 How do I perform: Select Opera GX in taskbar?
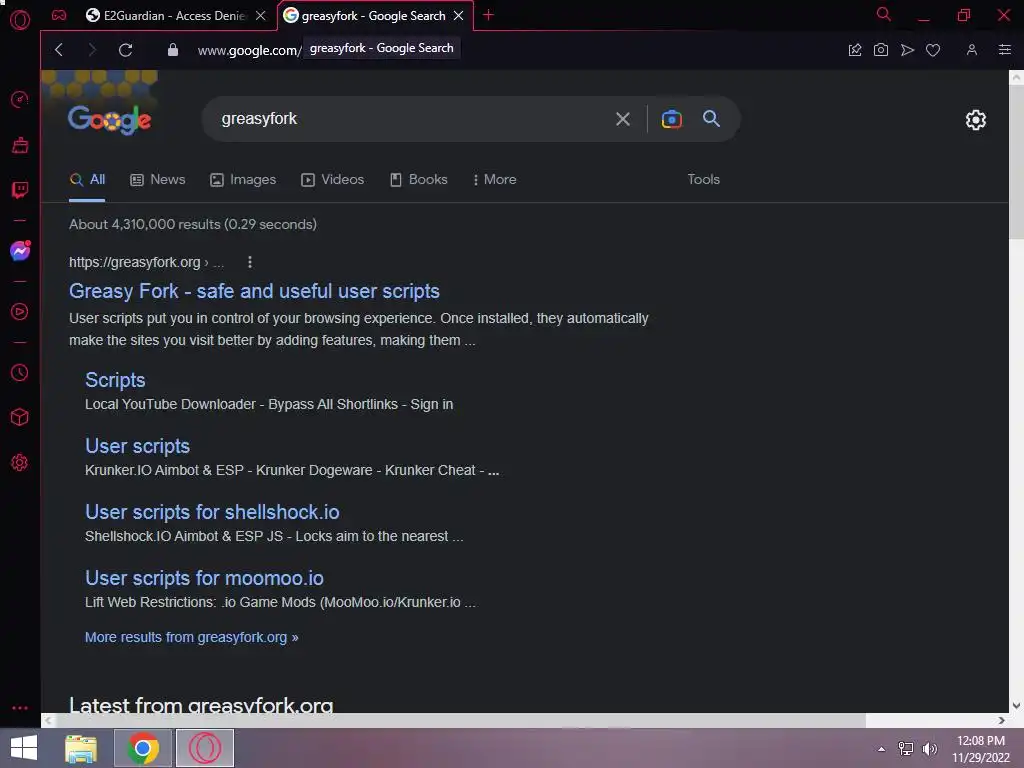click(204, 748)
